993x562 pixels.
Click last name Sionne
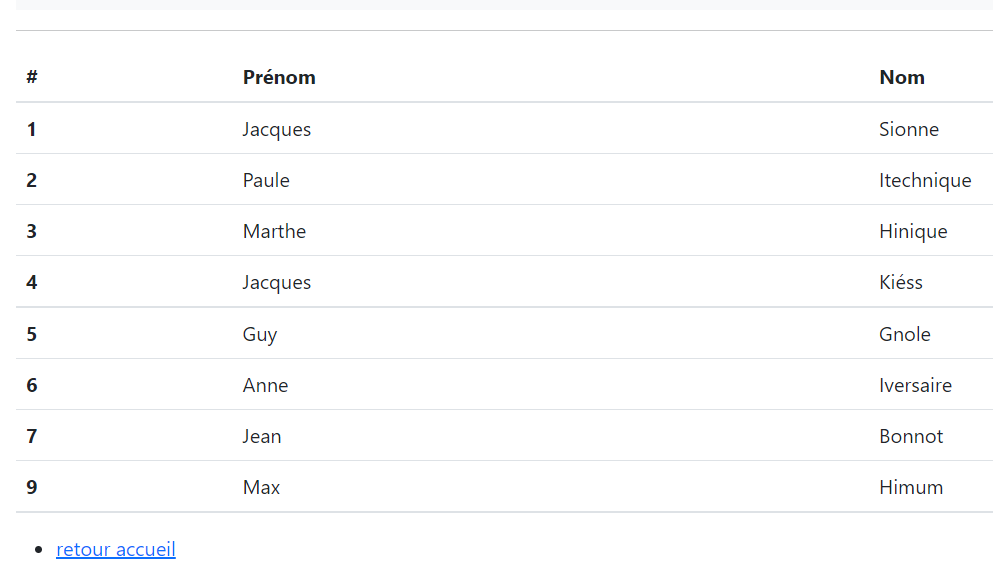click(909, 129)
